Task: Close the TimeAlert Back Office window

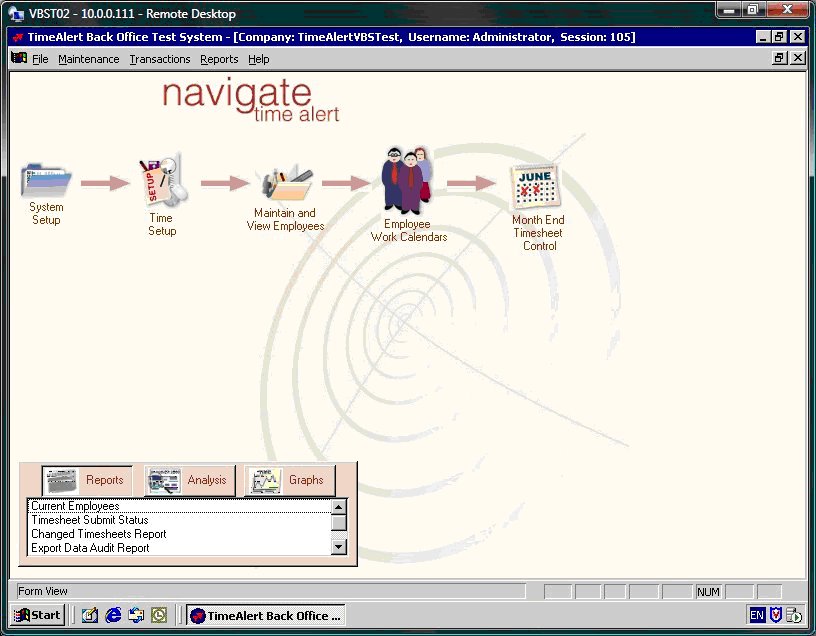Action: coord(798,36)
